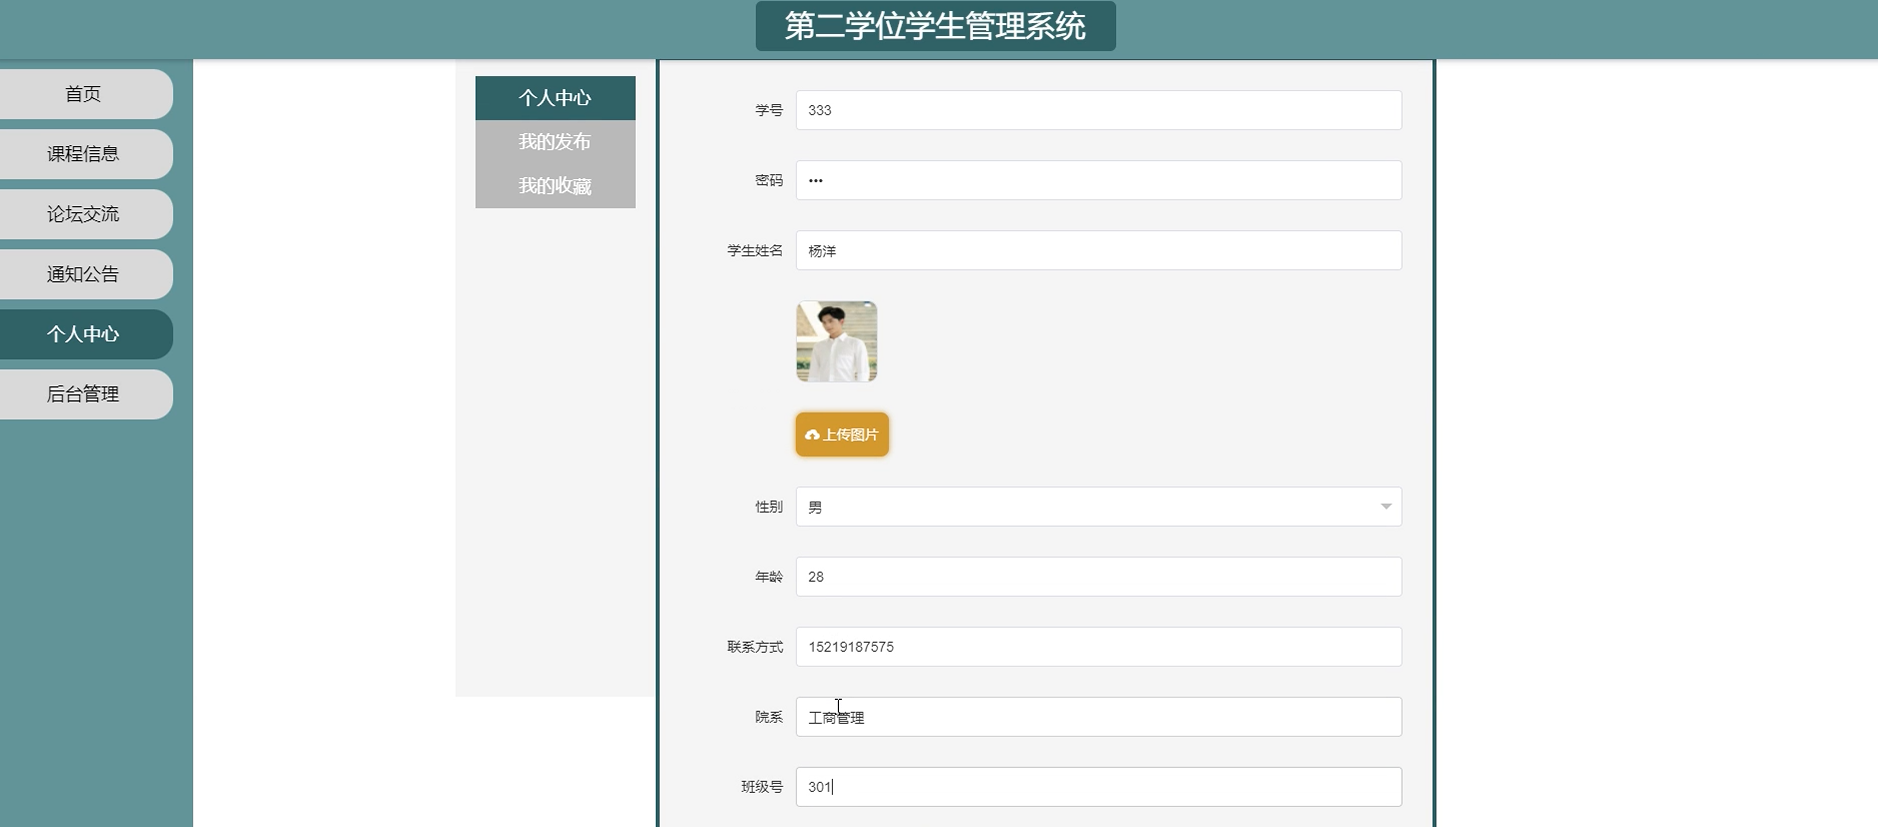Screen dimensions: 1878x827
Task: Go to 论坛交流 section
Action: click(x=84, y=214)
